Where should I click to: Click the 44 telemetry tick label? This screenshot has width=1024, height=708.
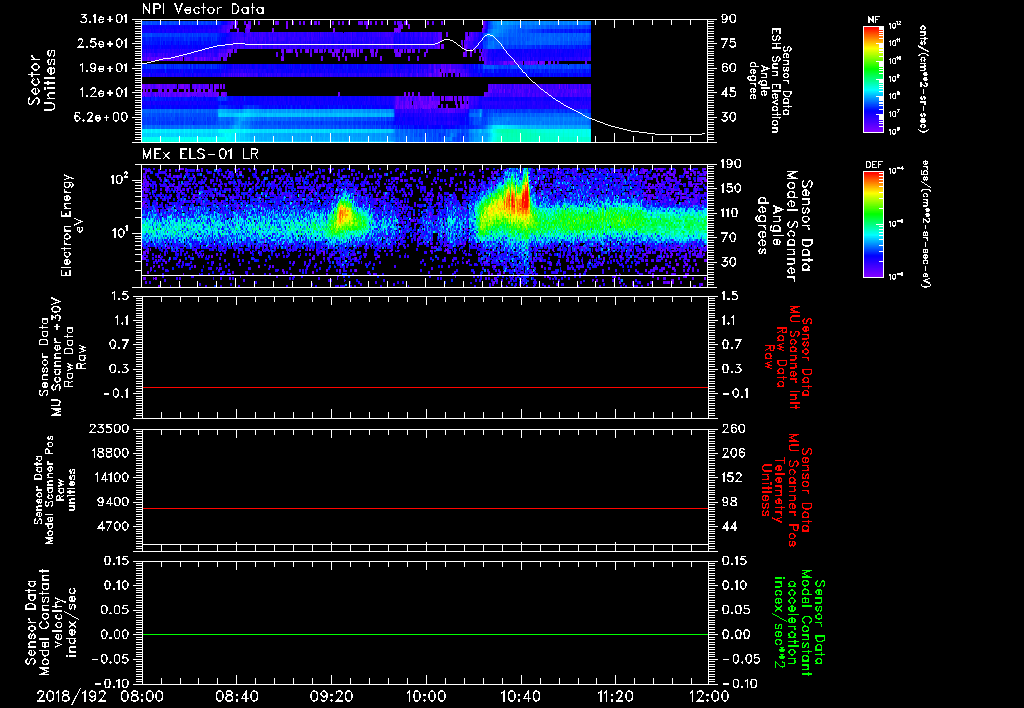[x=729, y=526]
